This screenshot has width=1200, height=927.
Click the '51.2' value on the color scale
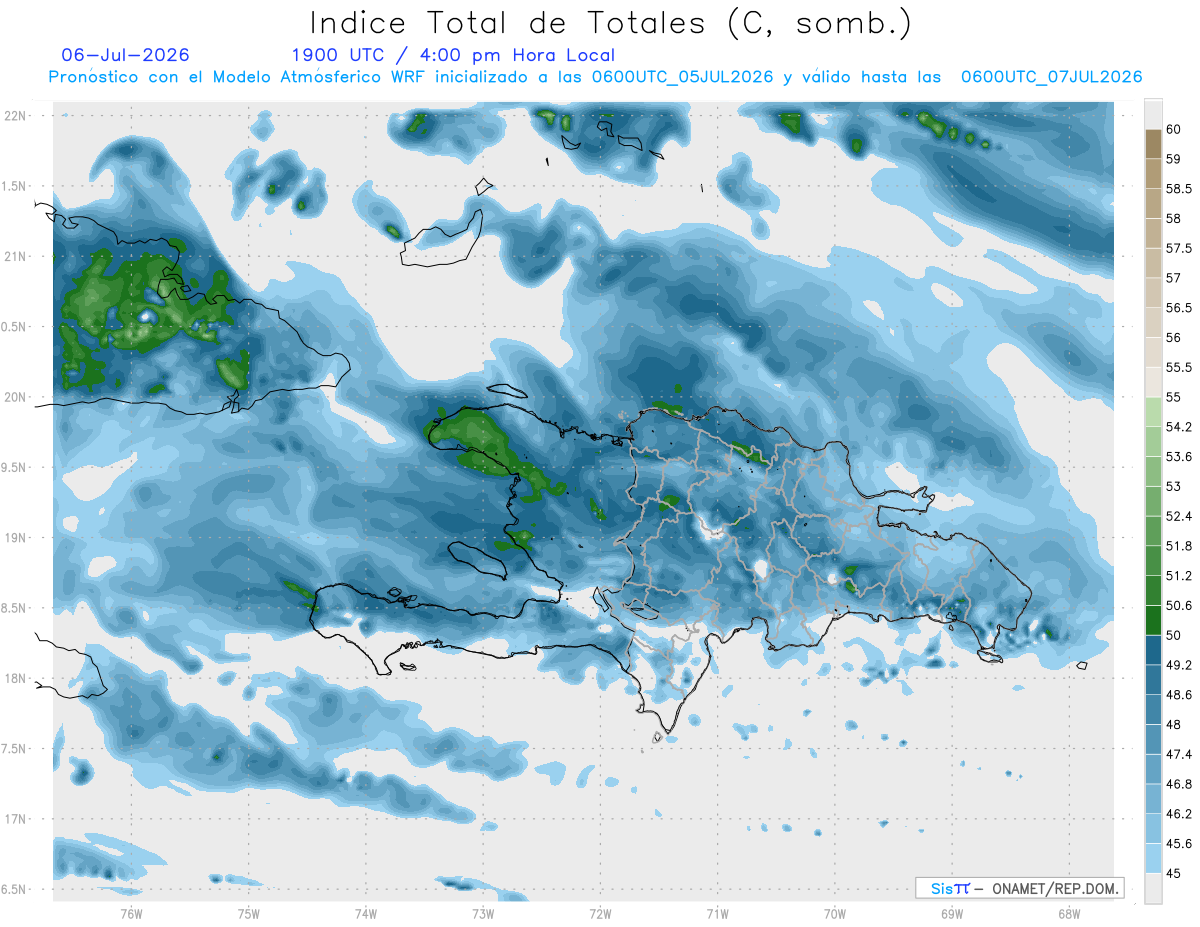pos(1179,576)
